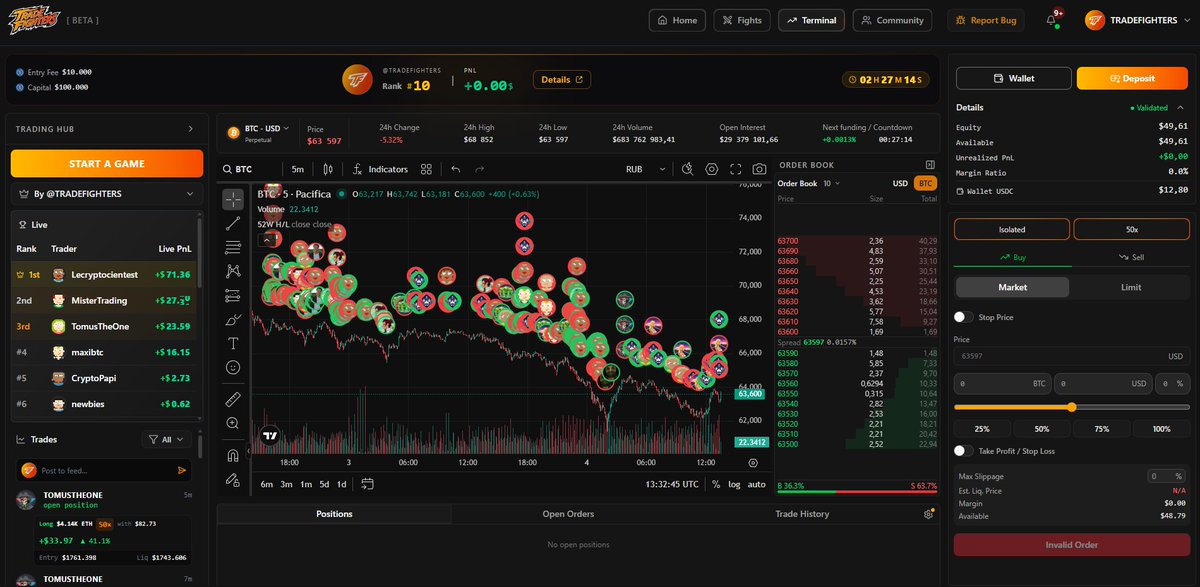
Task: Set order size to 75%
Action: pyautogui.click(x=1101, y=428)
